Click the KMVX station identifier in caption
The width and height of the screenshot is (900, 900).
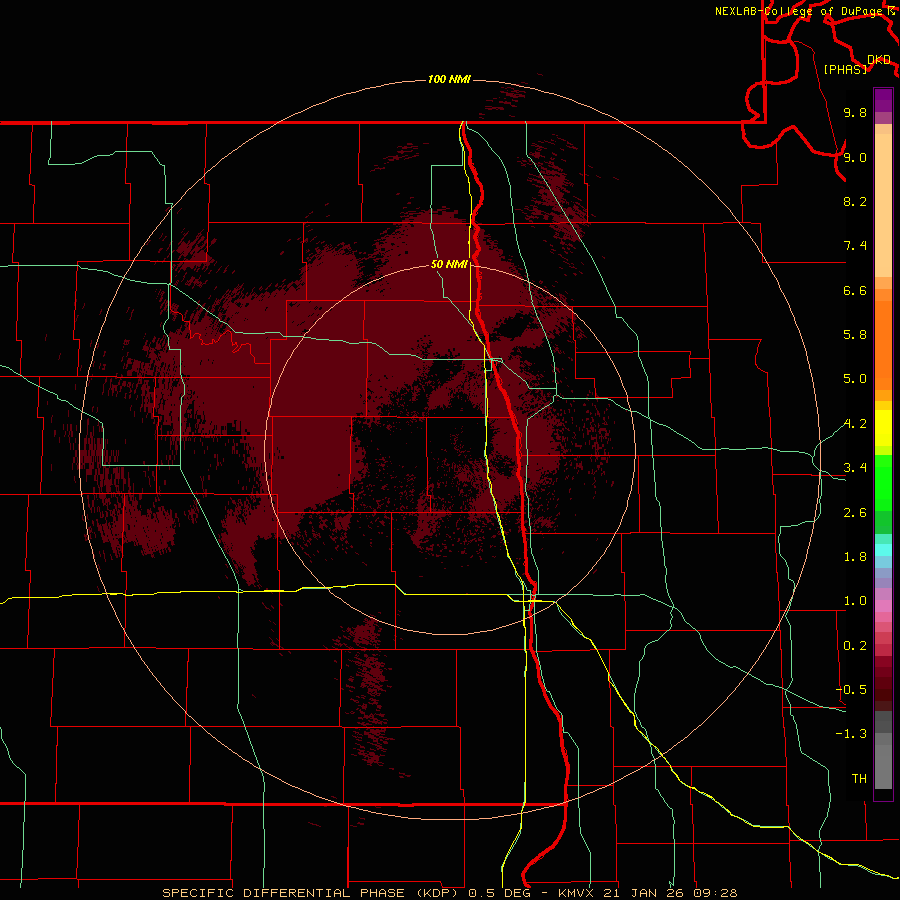tap(575, 893)
